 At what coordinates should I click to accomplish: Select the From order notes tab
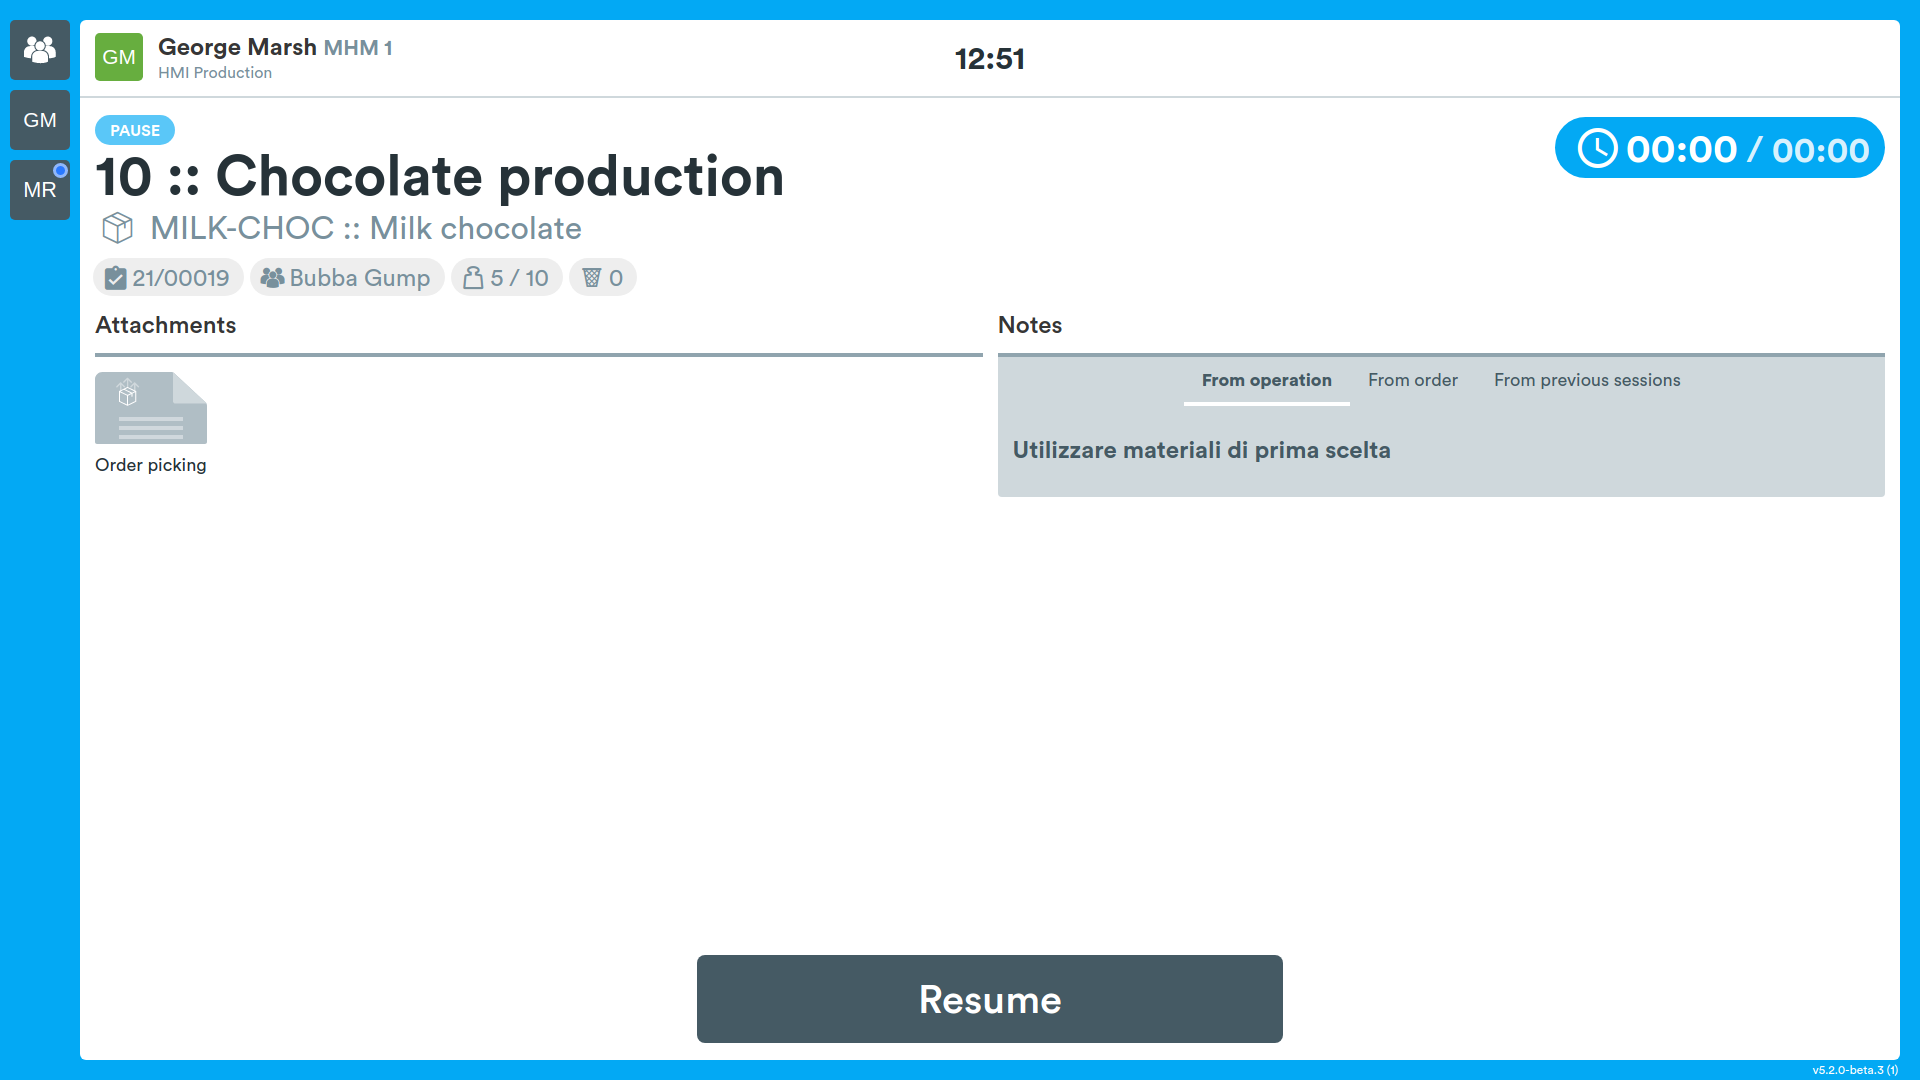point(1412,381)
